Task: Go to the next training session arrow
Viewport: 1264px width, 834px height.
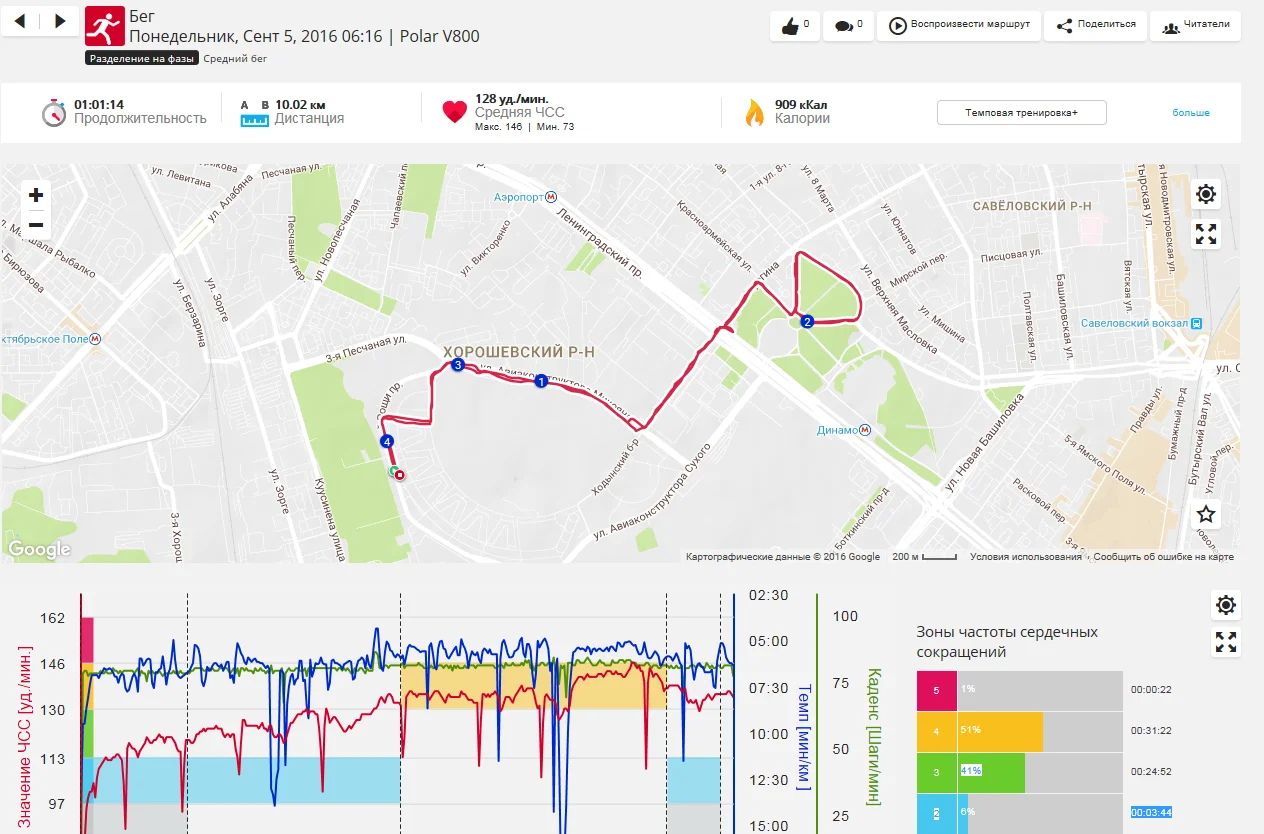Action: click(60, 21)
